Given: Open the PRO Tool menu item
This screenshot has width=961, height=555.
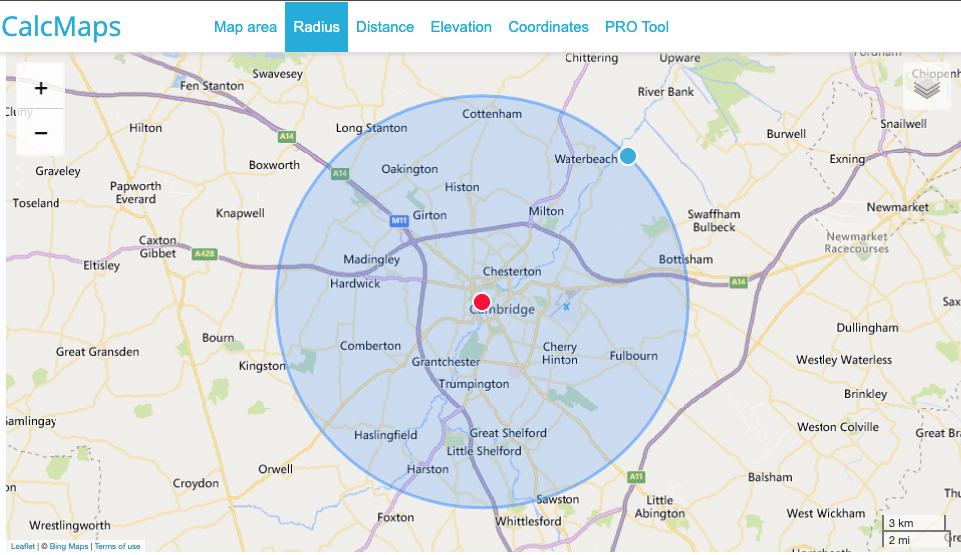Looking at the screenshot, I should coord(637,27).
